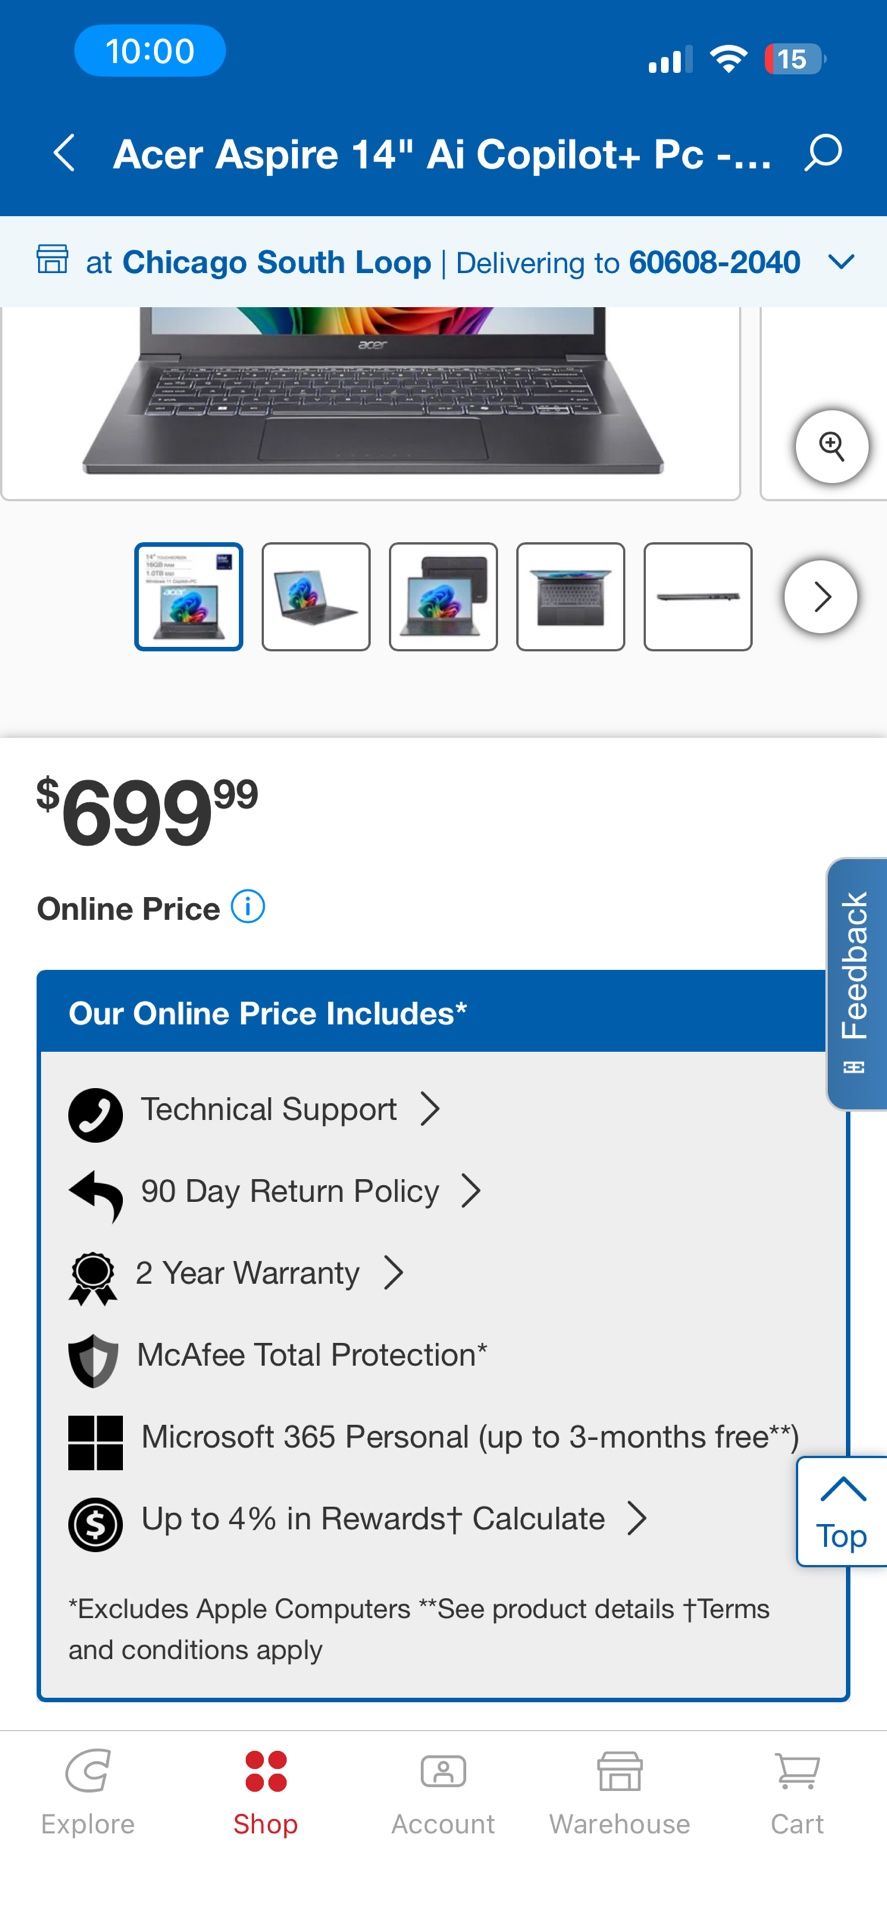Expand 2 Year Warranty details

tap(394, 1273)
